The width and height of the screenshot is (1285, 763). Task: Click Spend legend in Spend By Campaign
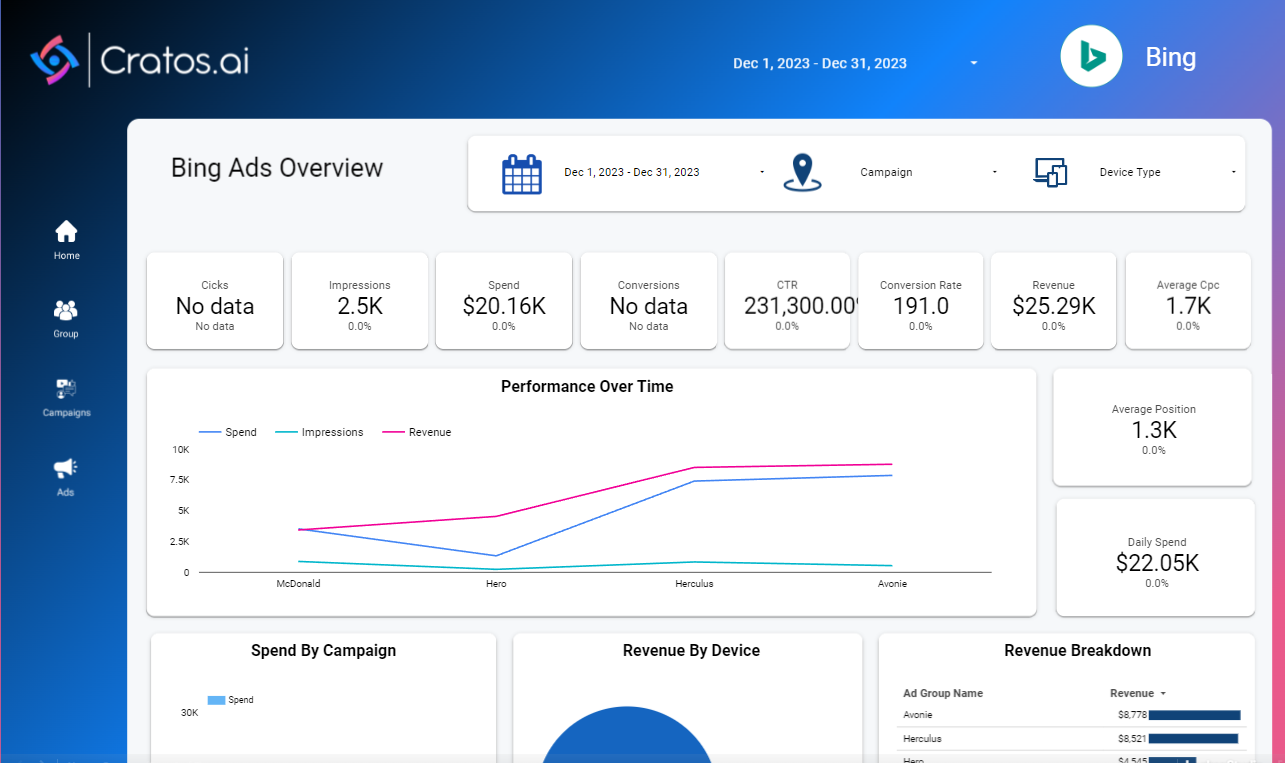pyautogui.click(x=231, y=700)
